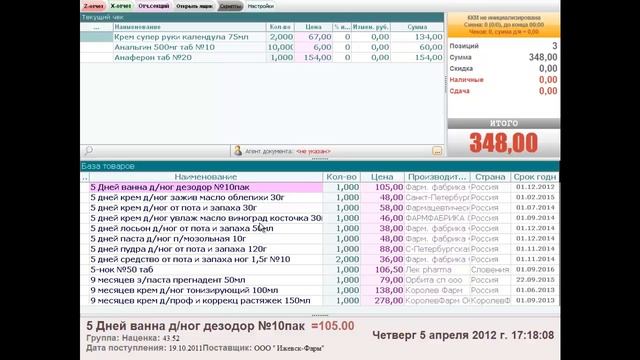The height and width of the screenshot is (360, 640).
Task: Click the agent person icon beside 'Агент документа'
Action: tap(238, 151)
